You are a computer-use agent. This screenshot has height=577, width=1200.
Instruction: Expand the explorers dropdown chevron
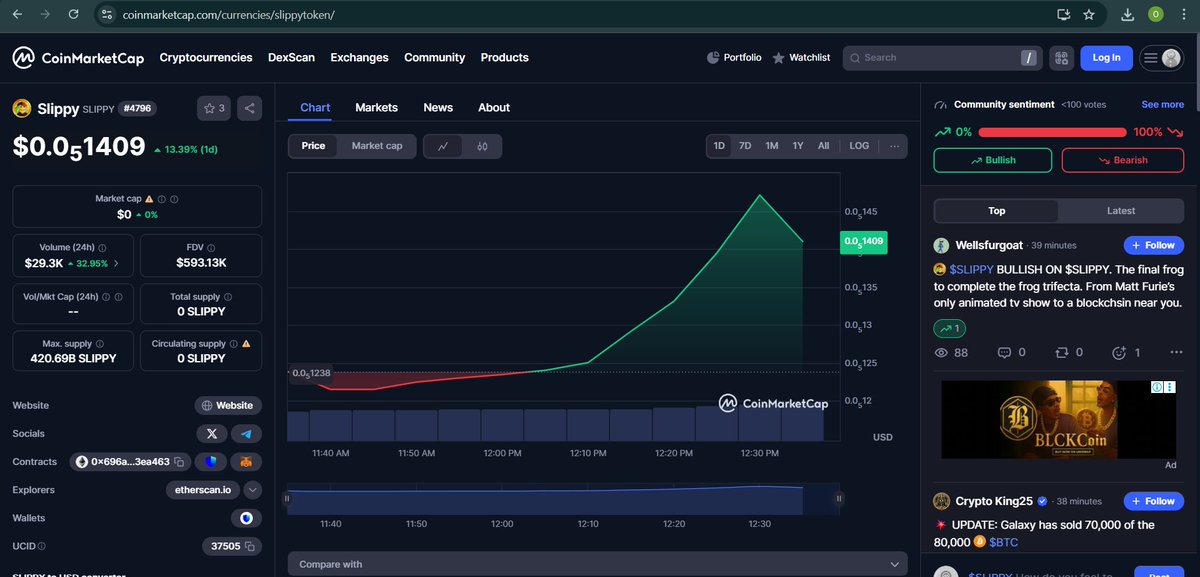pyautogui.click(x=253, y=490)
